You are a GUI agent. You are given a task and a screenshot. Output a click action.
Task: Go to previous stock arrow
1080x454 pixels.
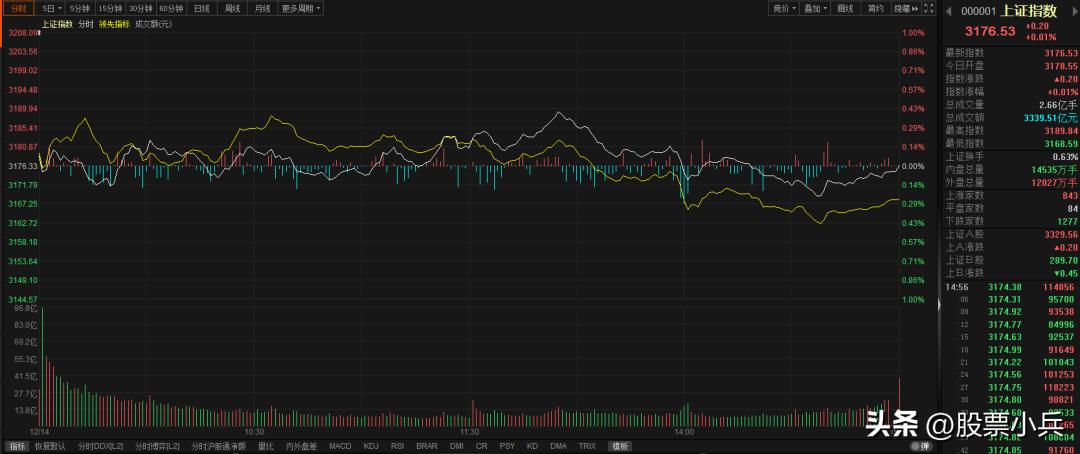click(x=948, y=10)
